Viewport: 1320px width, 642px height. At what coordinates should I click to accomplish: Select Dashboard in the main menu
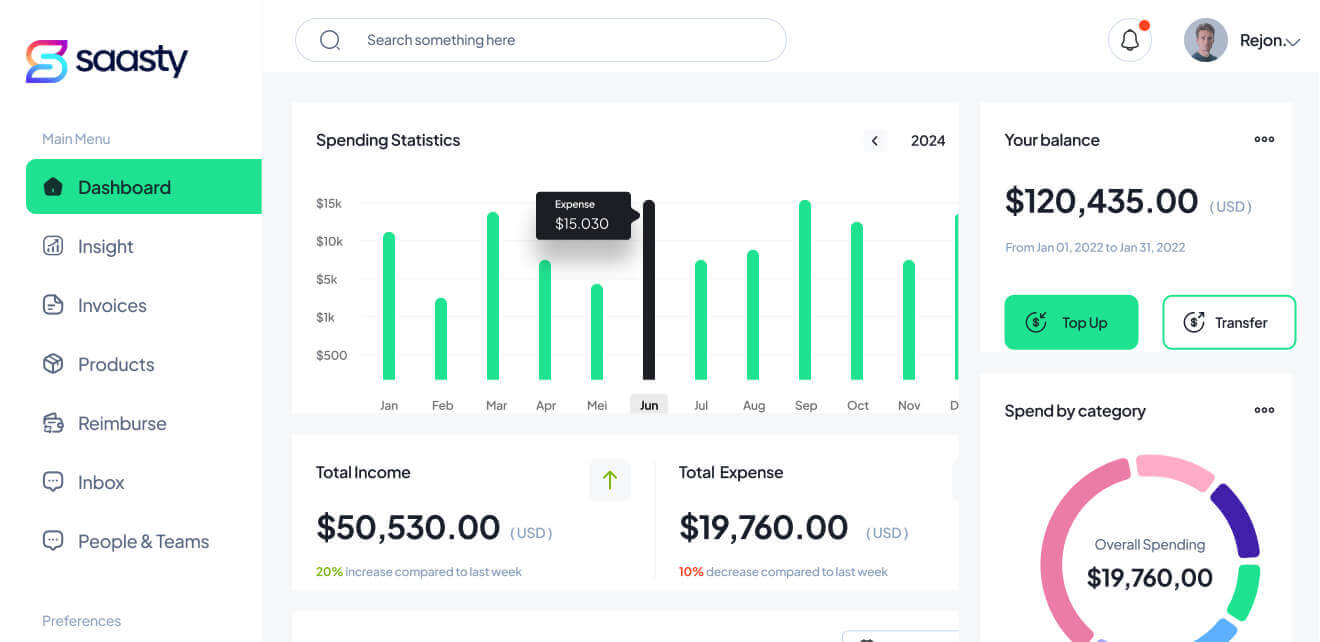click(x=143, y=187)
